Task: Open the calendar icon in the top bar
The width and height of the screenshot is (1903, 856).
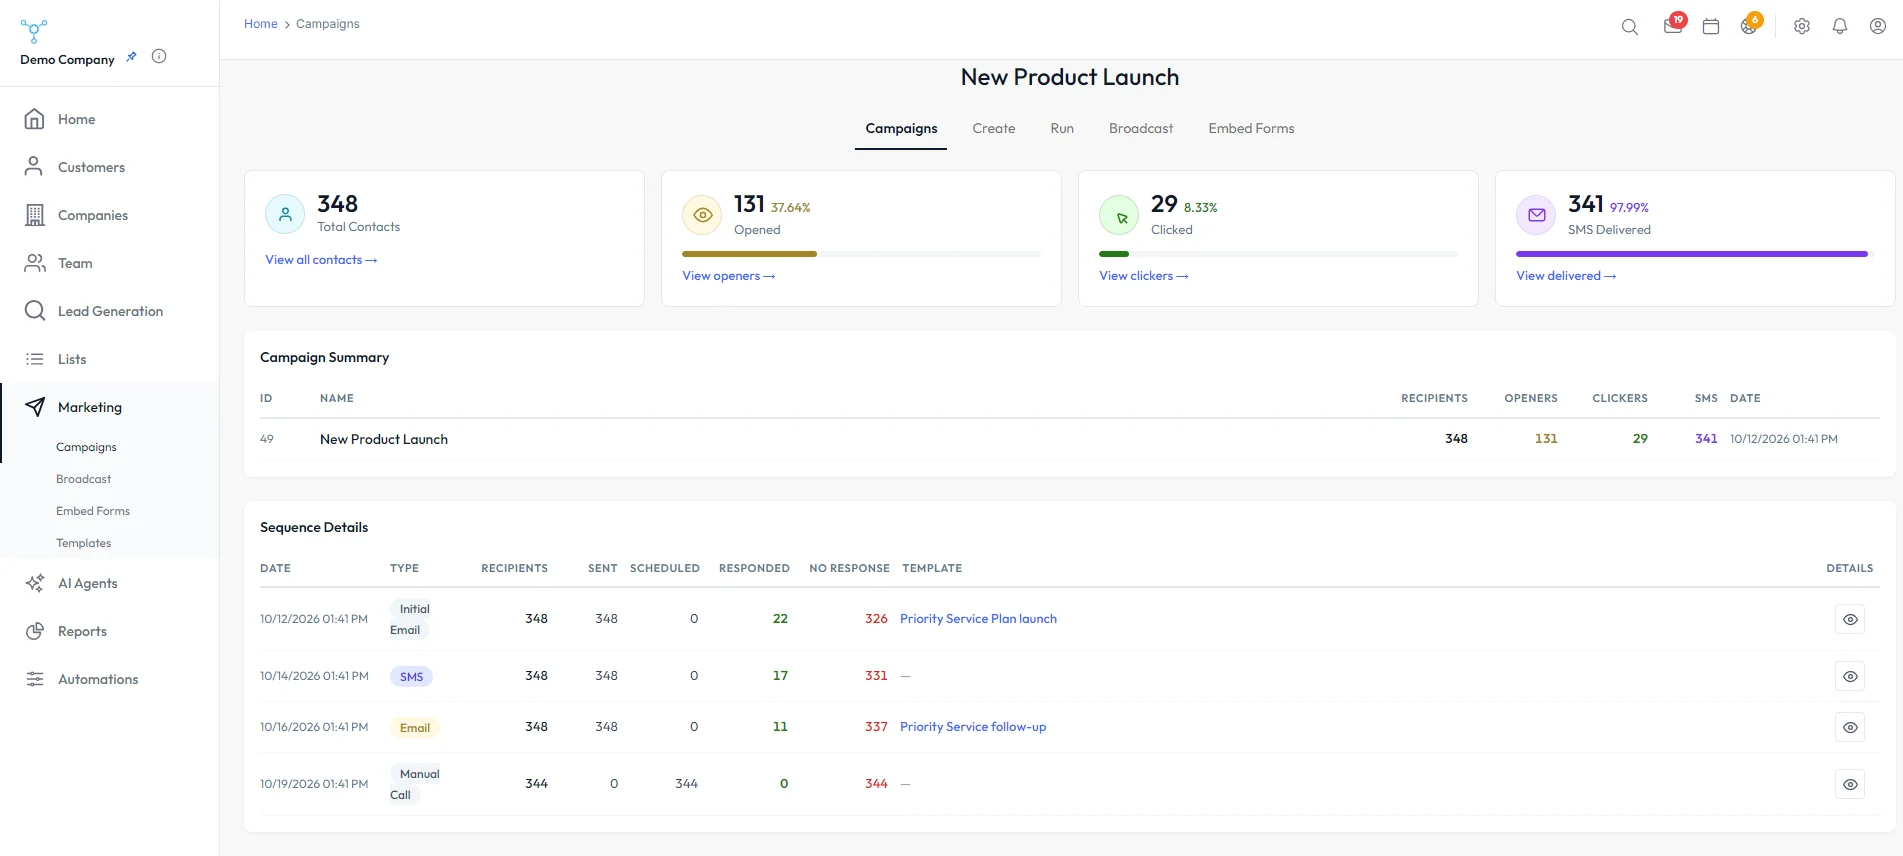Action: pyautogui.click(x=1711, y=27)
